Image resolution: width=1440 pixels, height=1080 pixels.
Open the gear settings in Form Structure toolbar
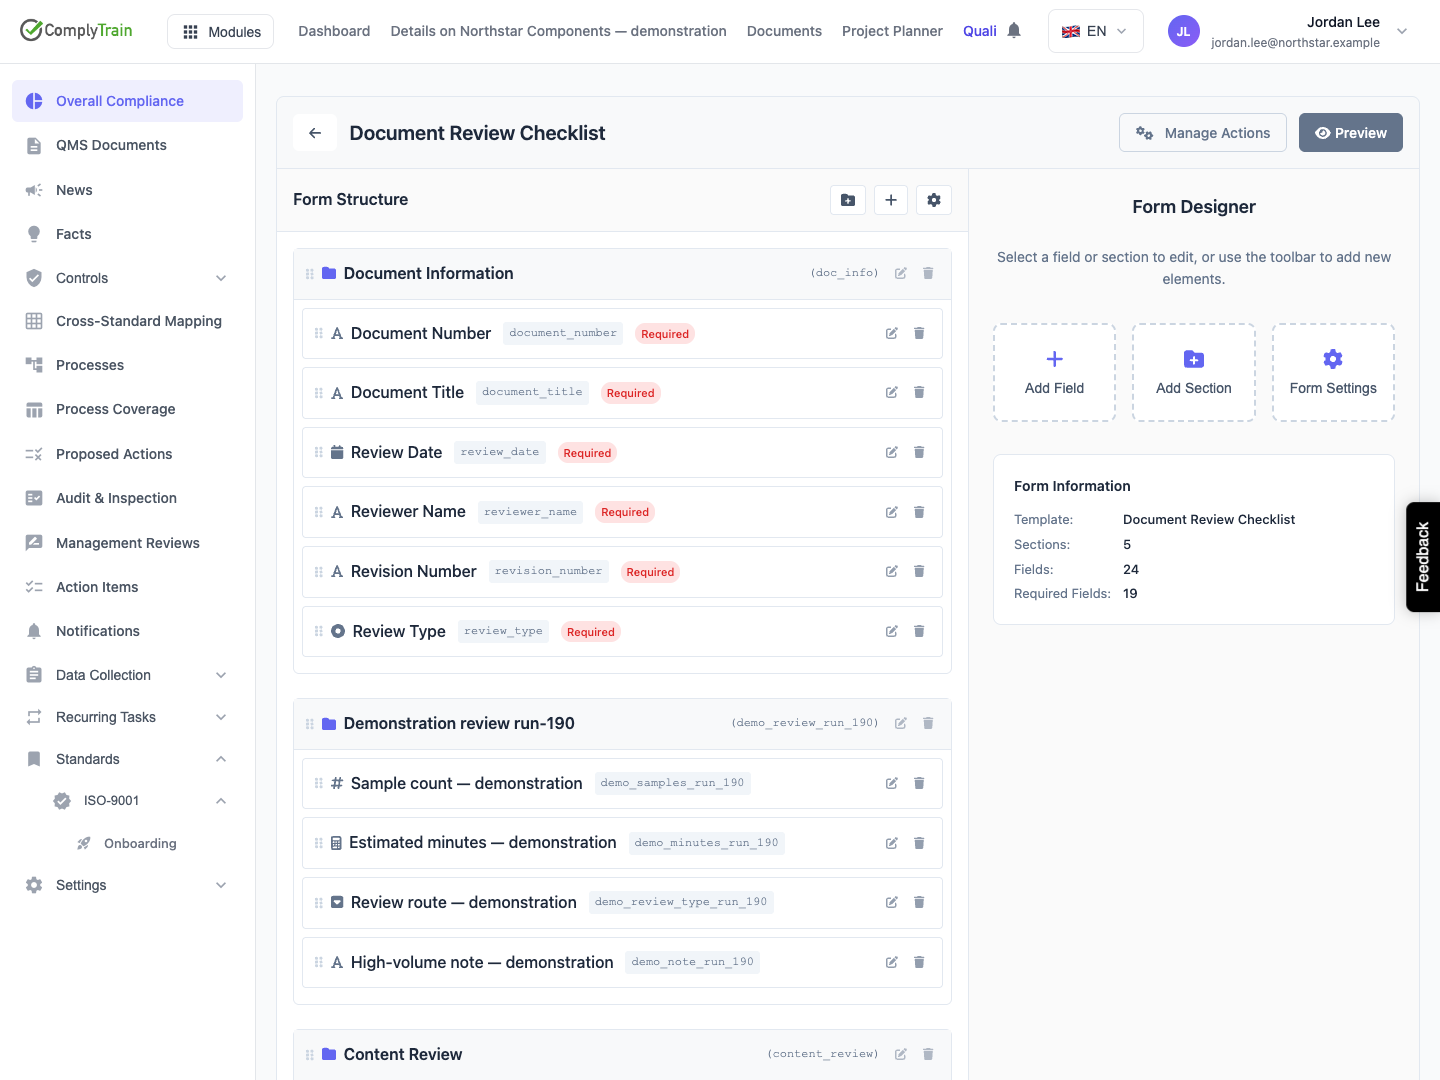pyautogui.click(x=934, y=200)
